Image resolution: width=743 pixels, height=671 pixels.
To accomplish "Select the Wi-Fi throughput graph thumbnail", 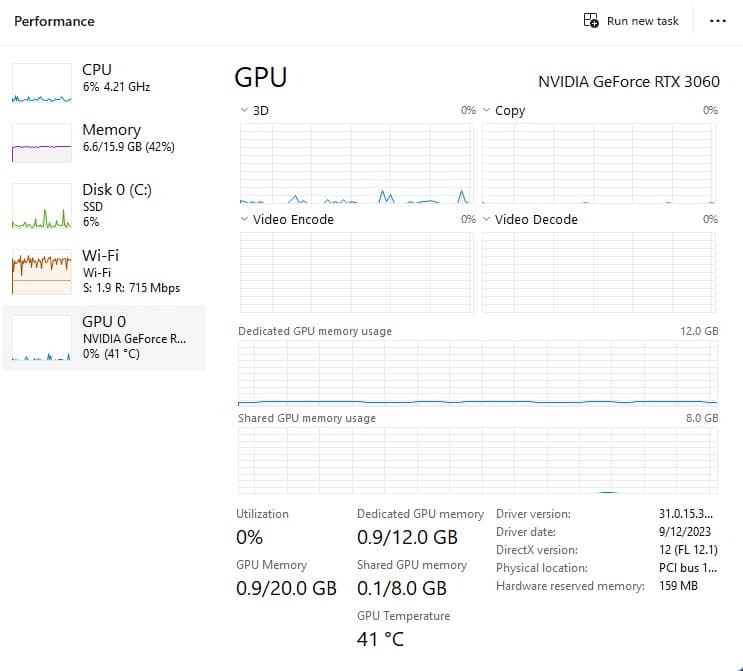I will (41, 270).
